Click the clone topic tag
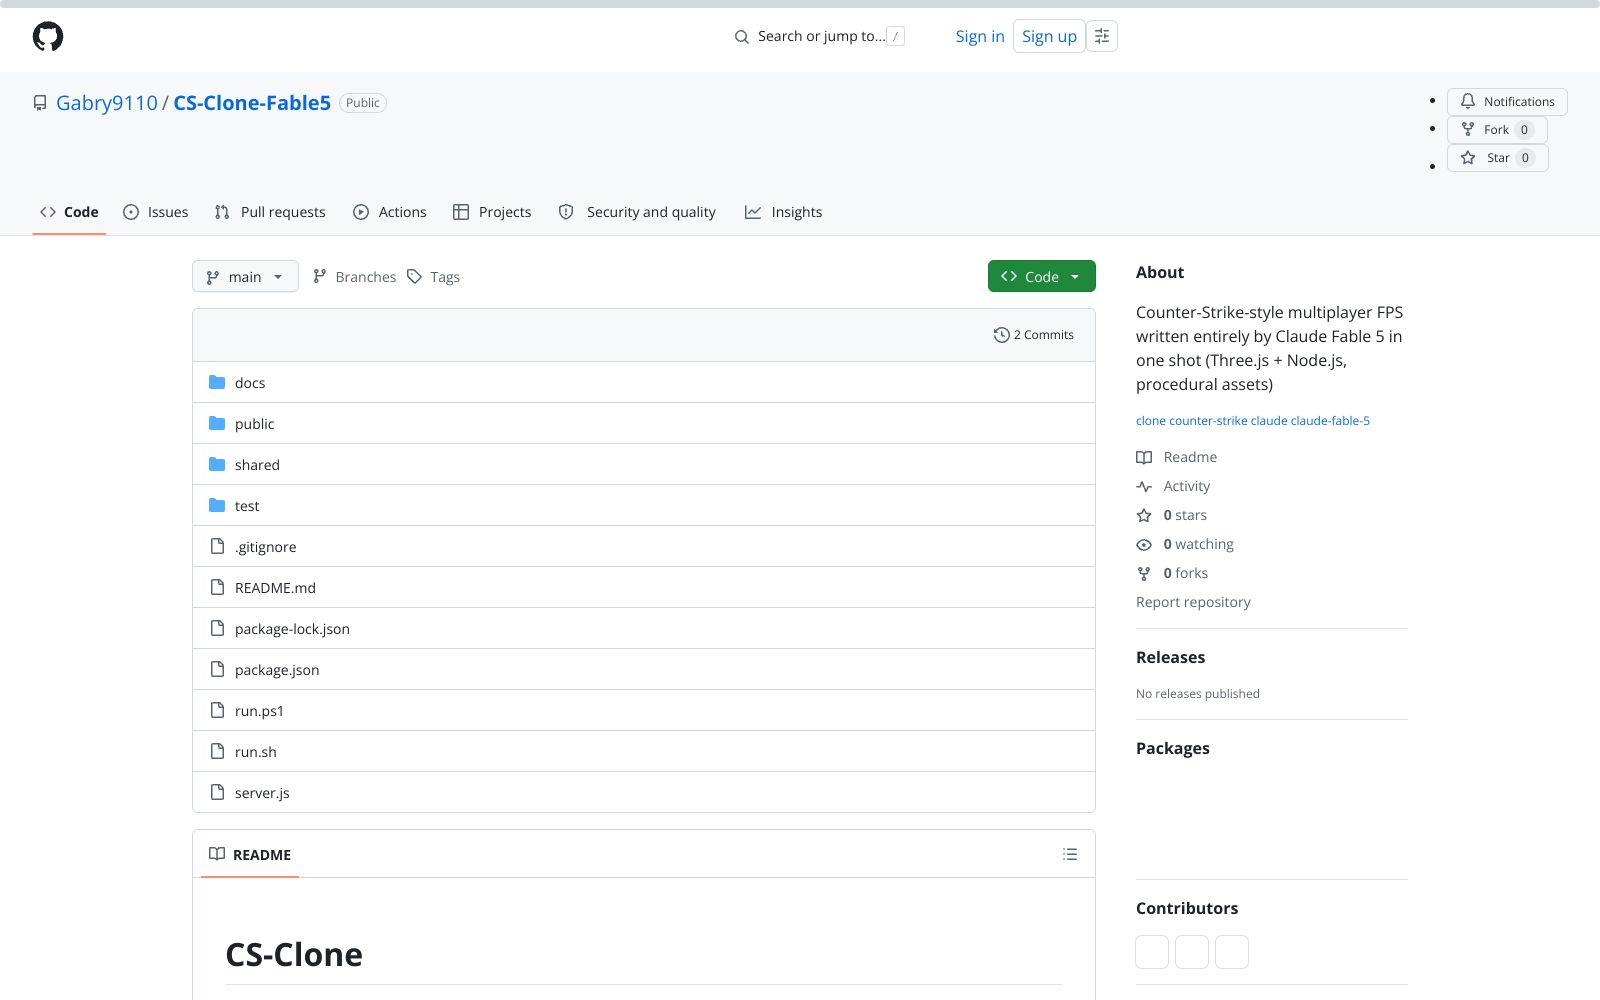This screenshot has height=1000, width=1600. pyautogui.click(x=1151, y=421)
